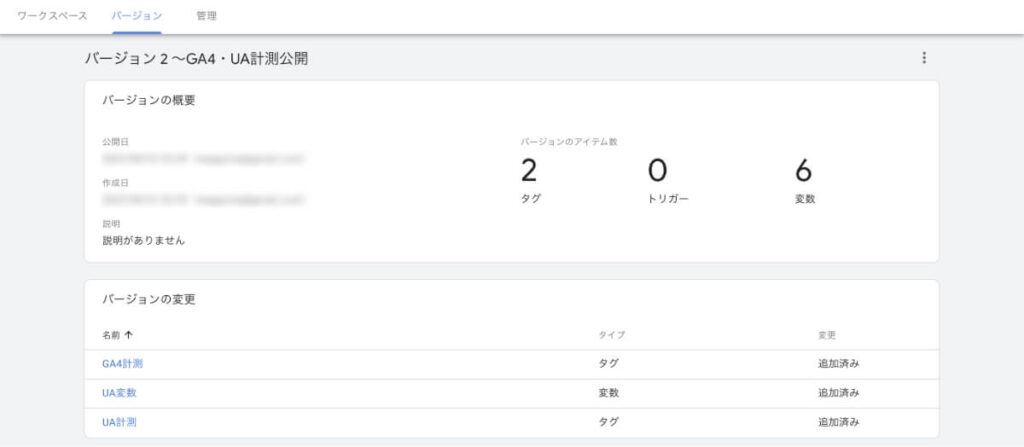Click the blurred 公開日 publish date value
The width and height of the screenshot is (1024, 447).
click(x=202, y=158)
